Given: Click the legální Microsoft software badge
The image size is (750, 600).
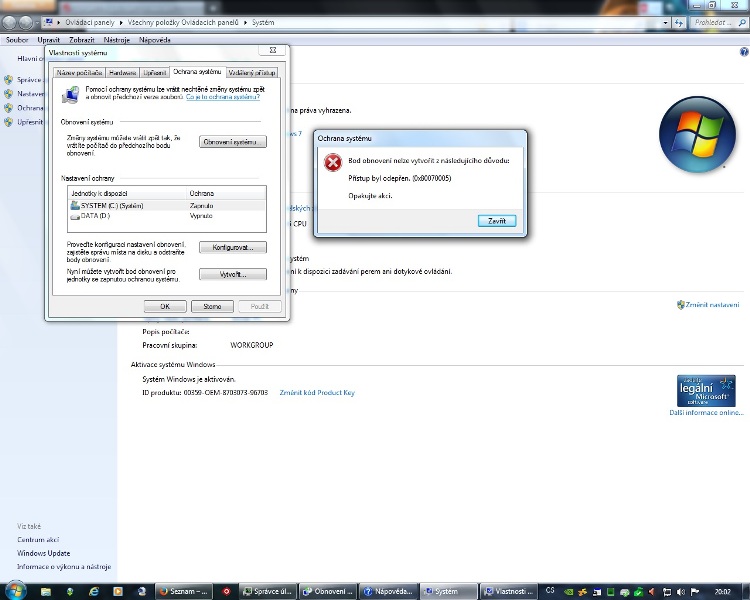Looking at the screenshot, I should [x=706, y=388].
